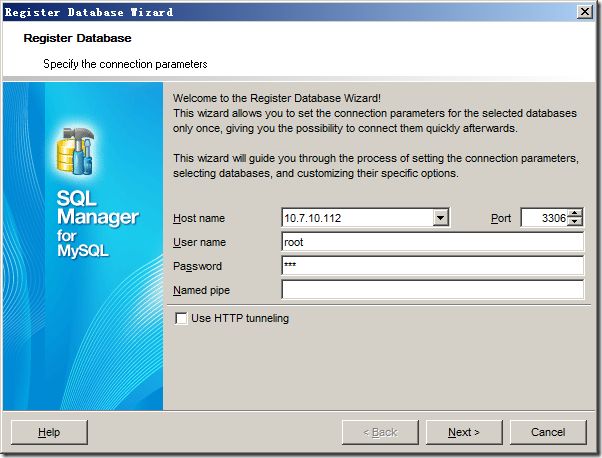Image resolution: width=602 pixels, height=458 pixels.
Task: Cancel the Register Database Wizard
Action: pyautogui.click(x=548, y=432)
